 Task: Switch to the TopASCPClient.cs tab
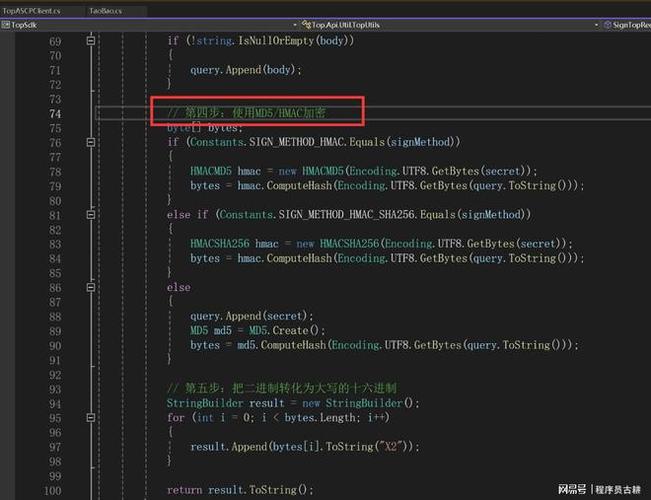[30, 10]
